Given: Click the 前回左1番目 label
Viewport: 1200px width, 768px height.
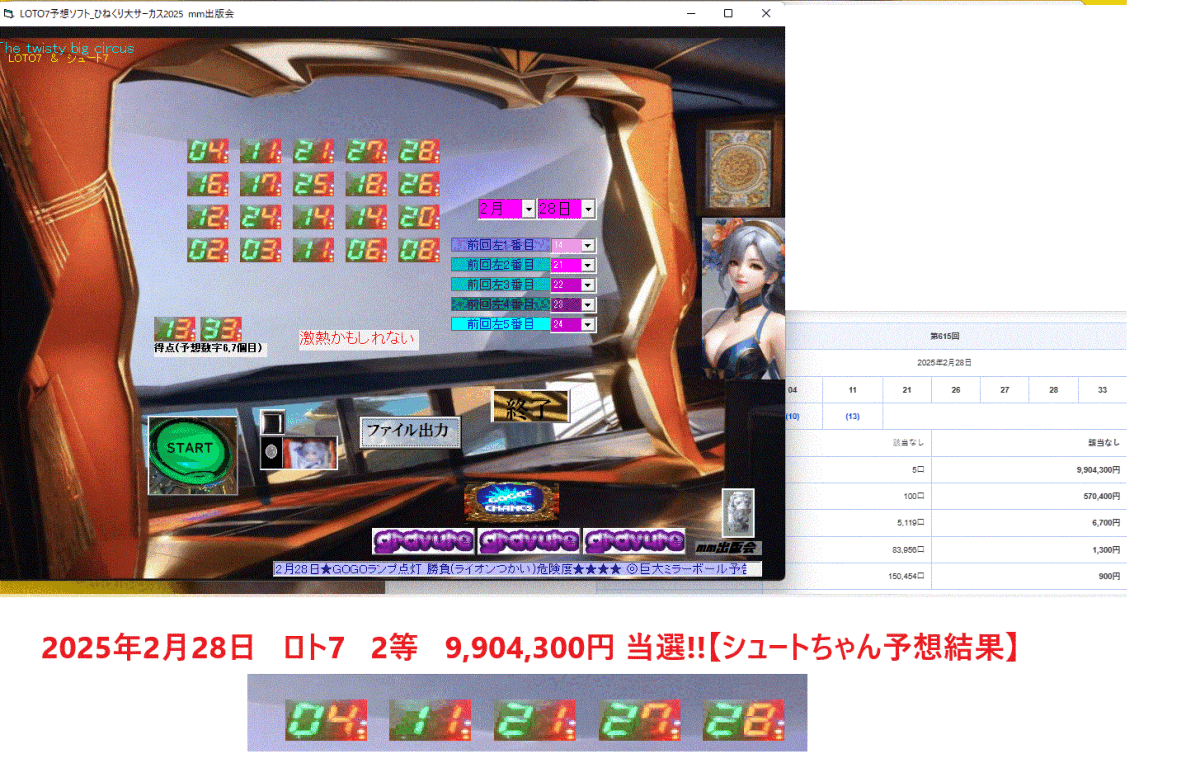Looking at the screenshot, I should tap(500, 245).
